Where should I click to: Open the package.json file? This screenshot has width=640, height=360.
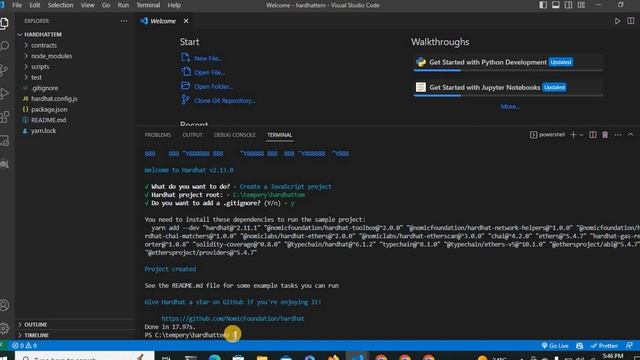tap(75, 109)
